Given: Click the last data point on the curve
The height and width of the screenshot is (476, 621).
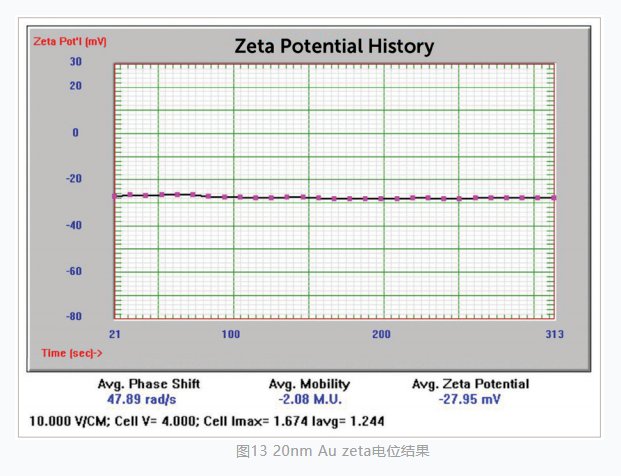Looking at the screenshot, I should (553, 198).
